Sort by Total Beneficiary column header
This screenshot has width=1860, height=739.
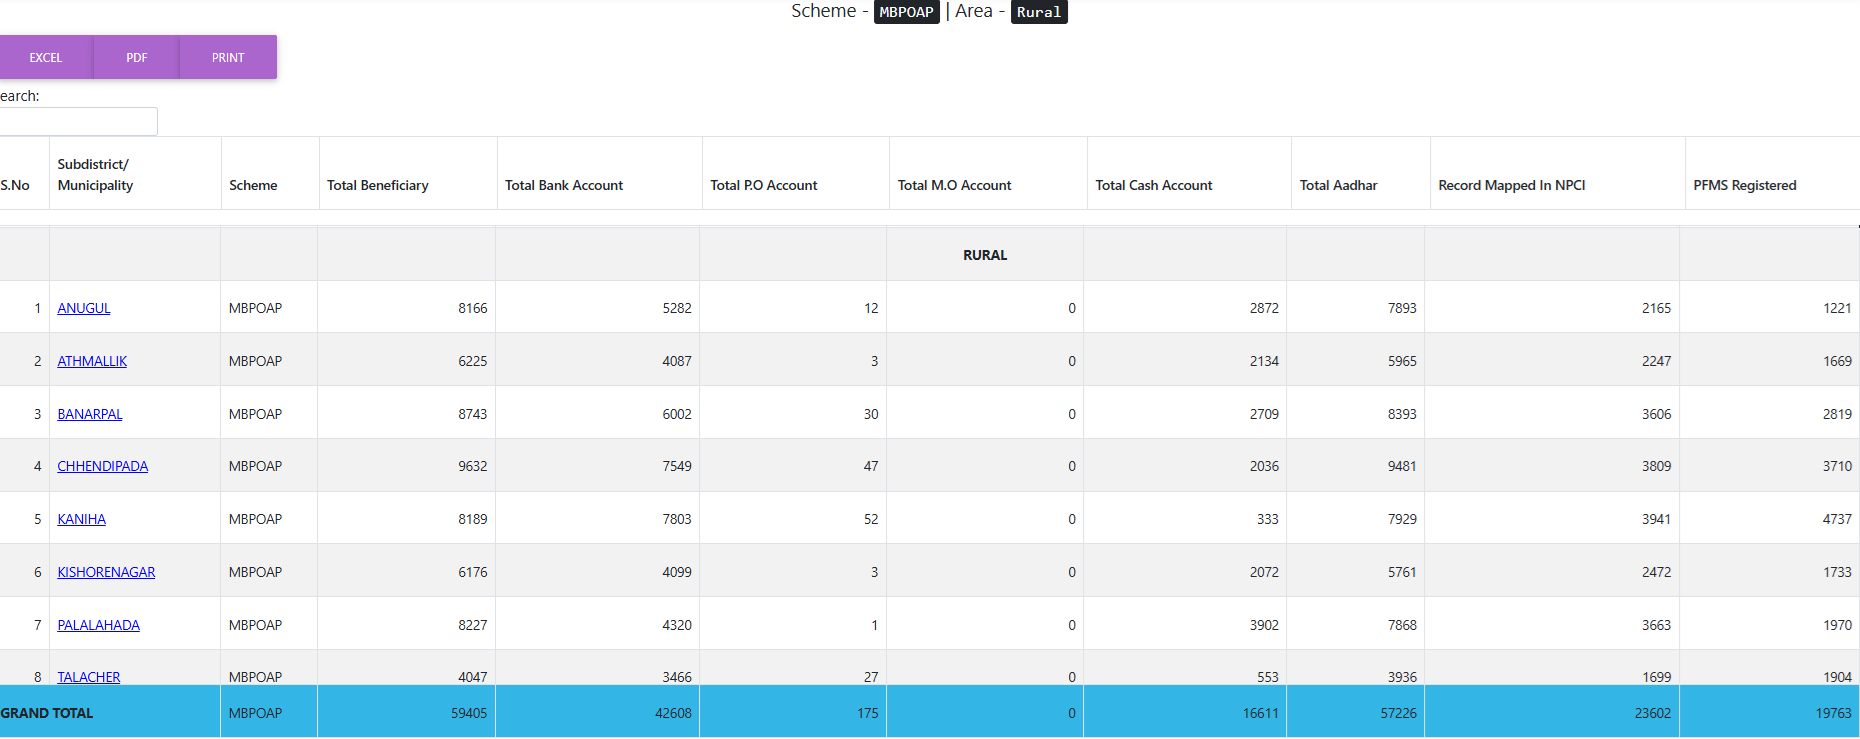(408, 174)
